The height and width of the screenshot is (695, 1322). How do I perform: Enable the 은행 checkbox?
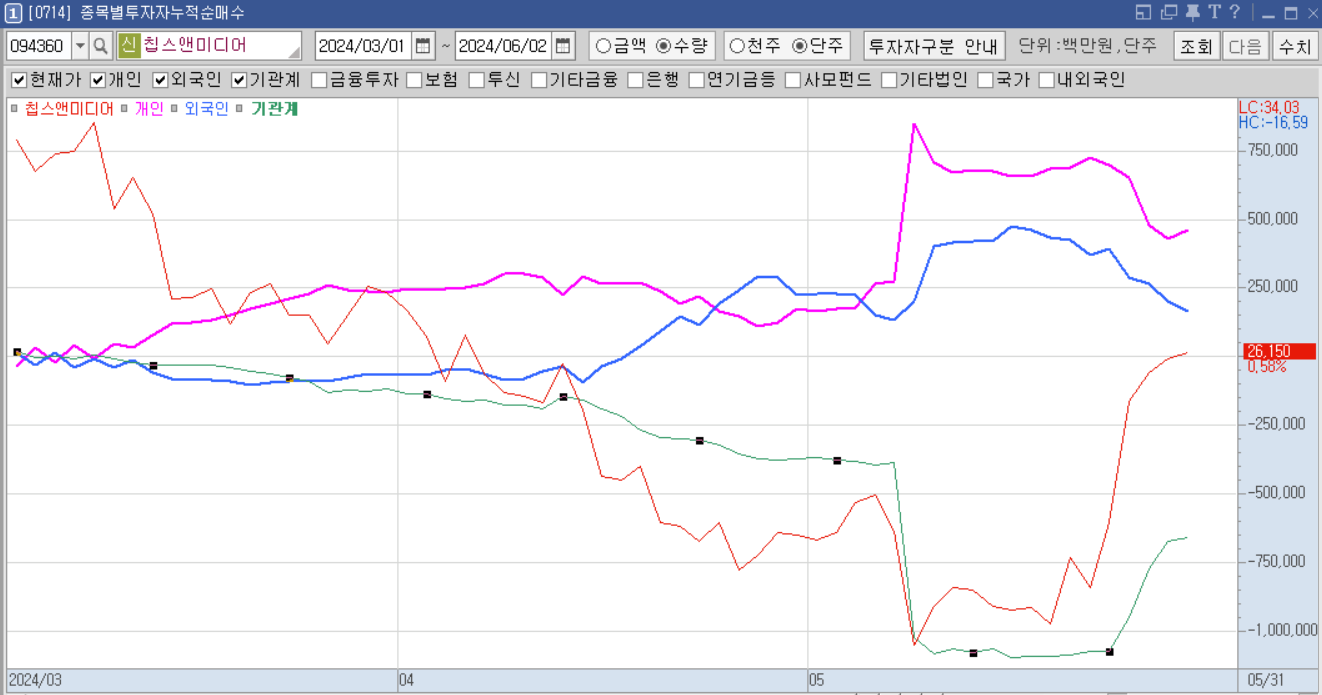coord(635,80)
